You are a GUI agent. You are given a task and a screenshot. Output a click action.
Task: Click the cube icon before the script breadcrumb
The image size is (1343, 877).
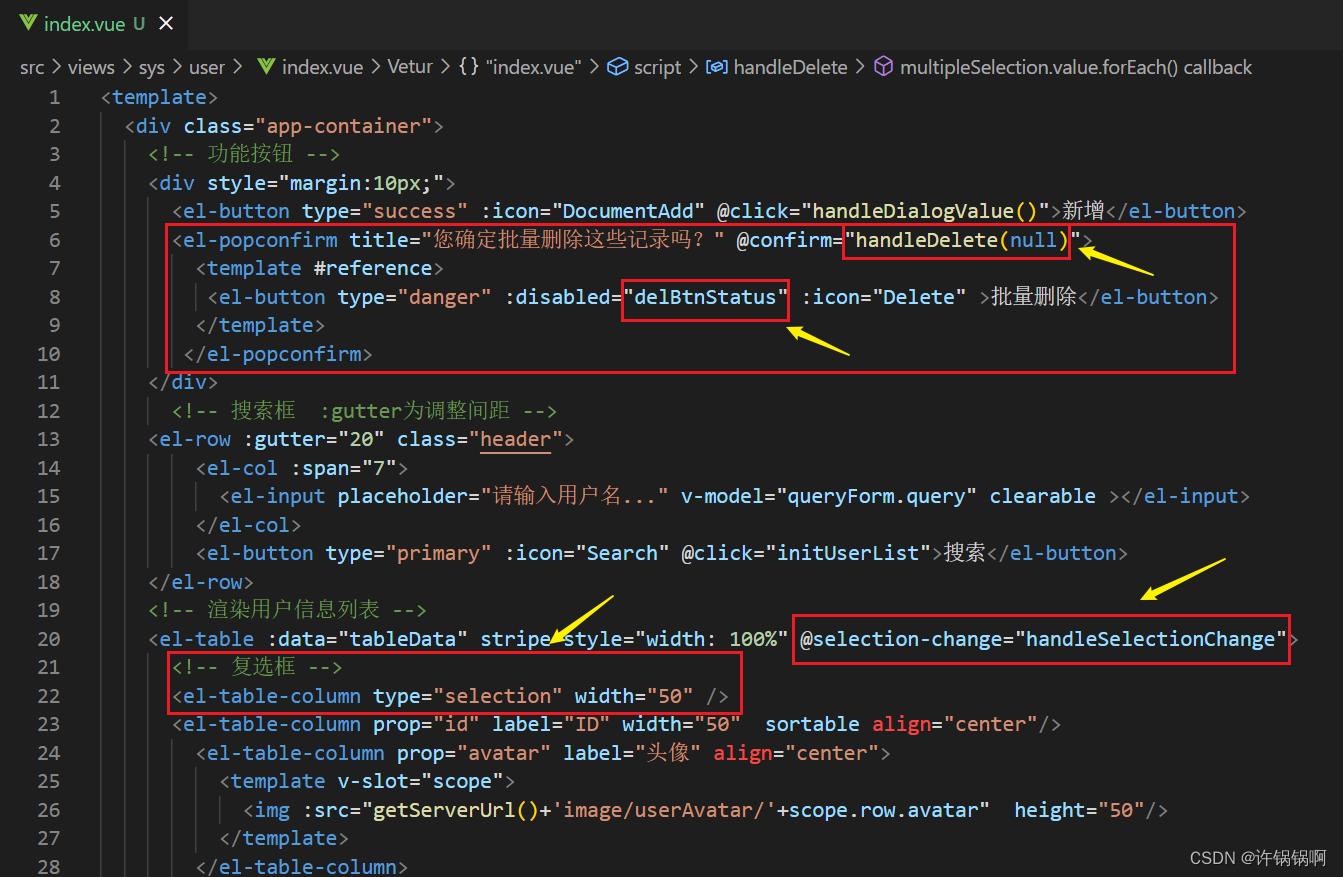[618, 67]
